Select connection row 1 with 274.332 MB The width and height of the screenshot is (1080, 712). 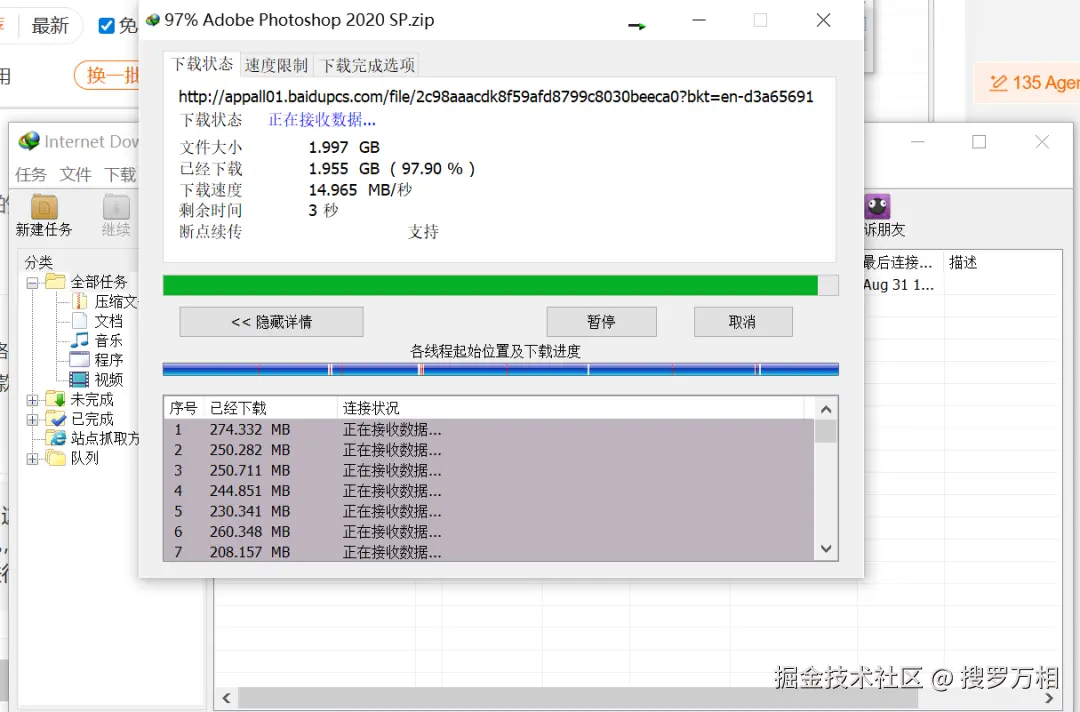(489, 430)
